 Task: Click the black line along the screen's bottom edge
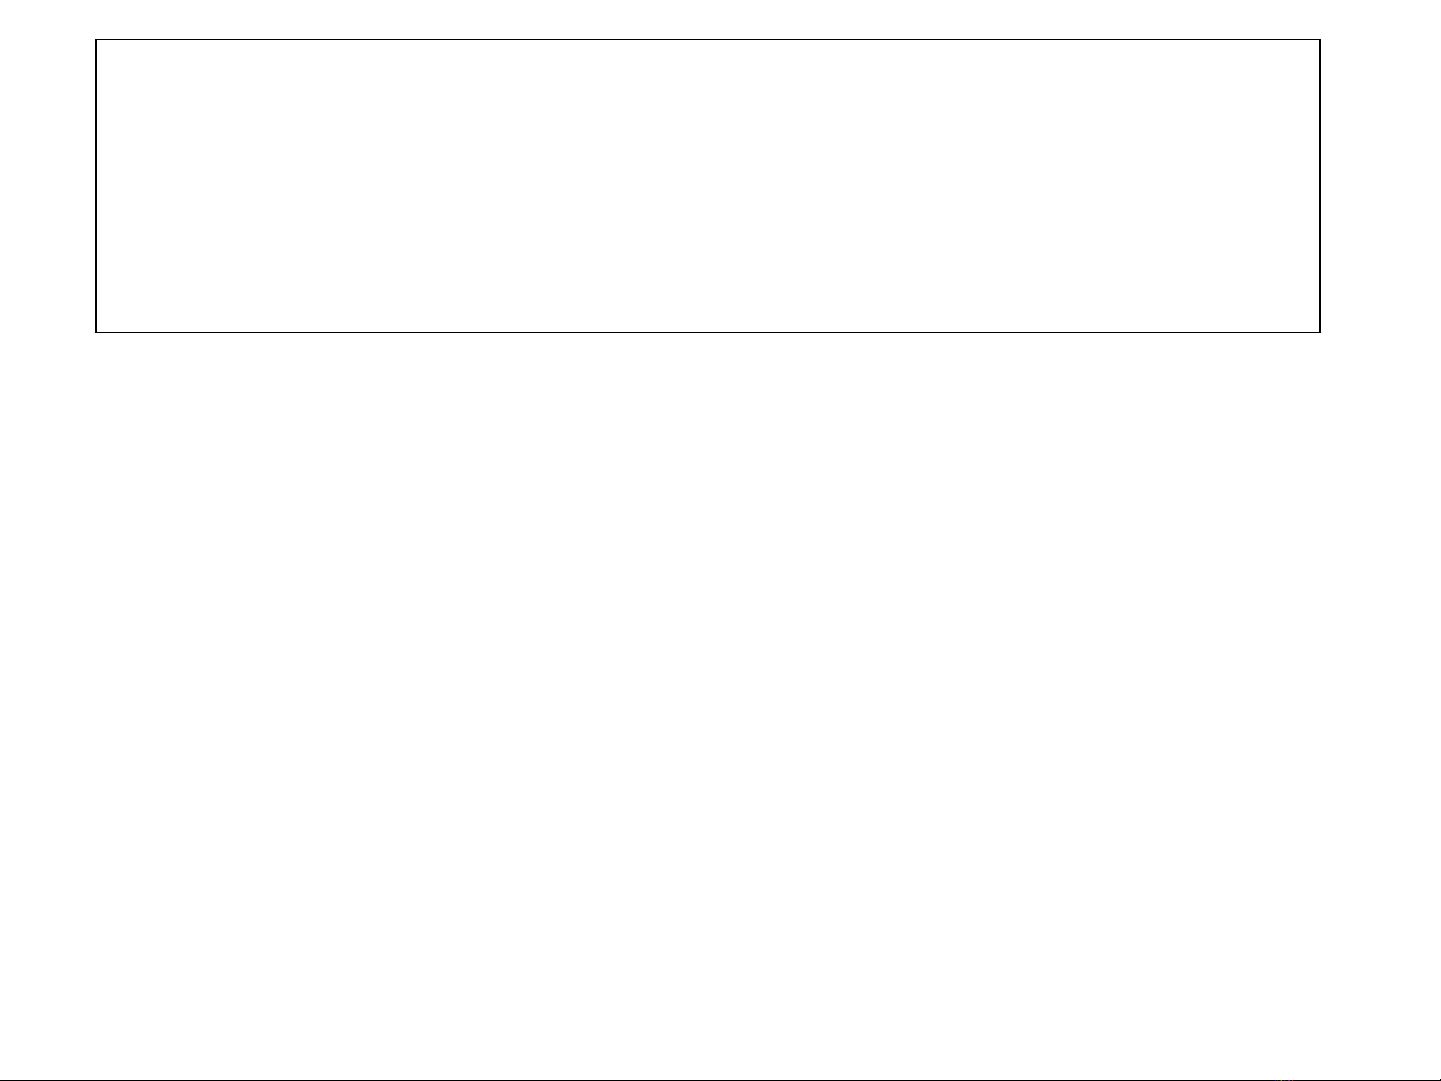coord(700,1079)
